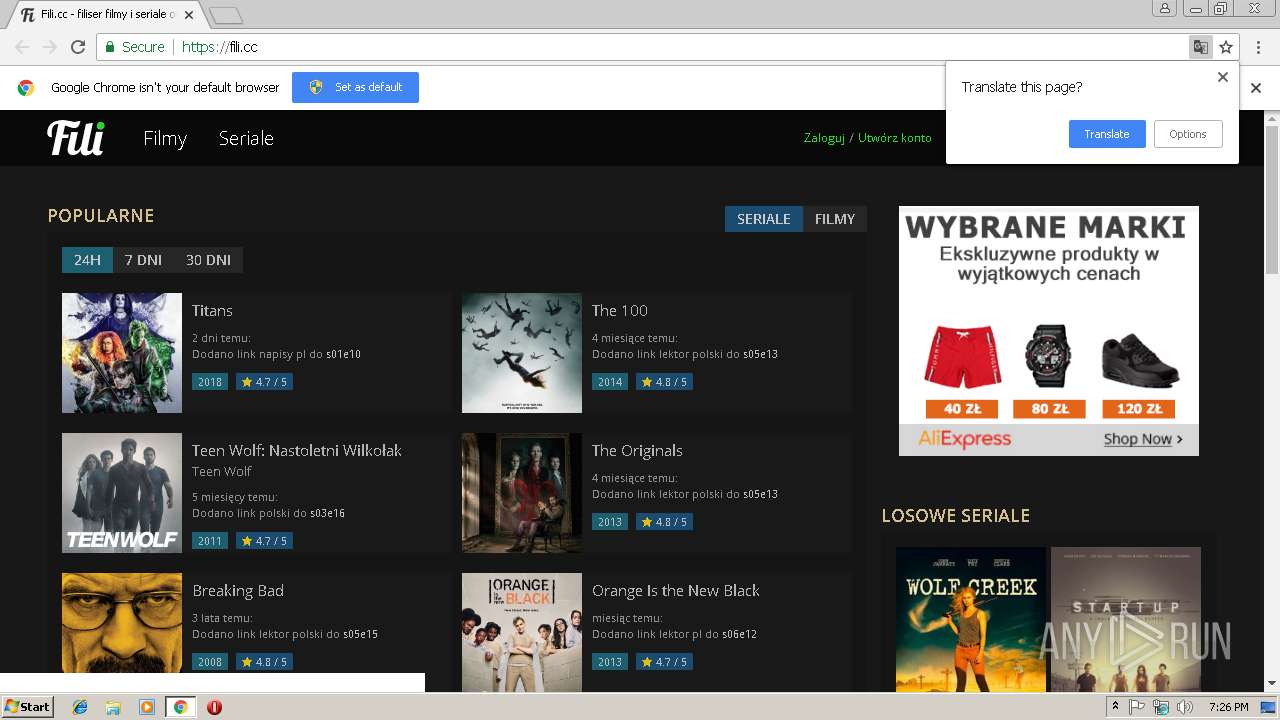Click the Titans 4.7 / 5 star rating
The width and height of the screenshot is (1280, 720).
tap(264, 382)
